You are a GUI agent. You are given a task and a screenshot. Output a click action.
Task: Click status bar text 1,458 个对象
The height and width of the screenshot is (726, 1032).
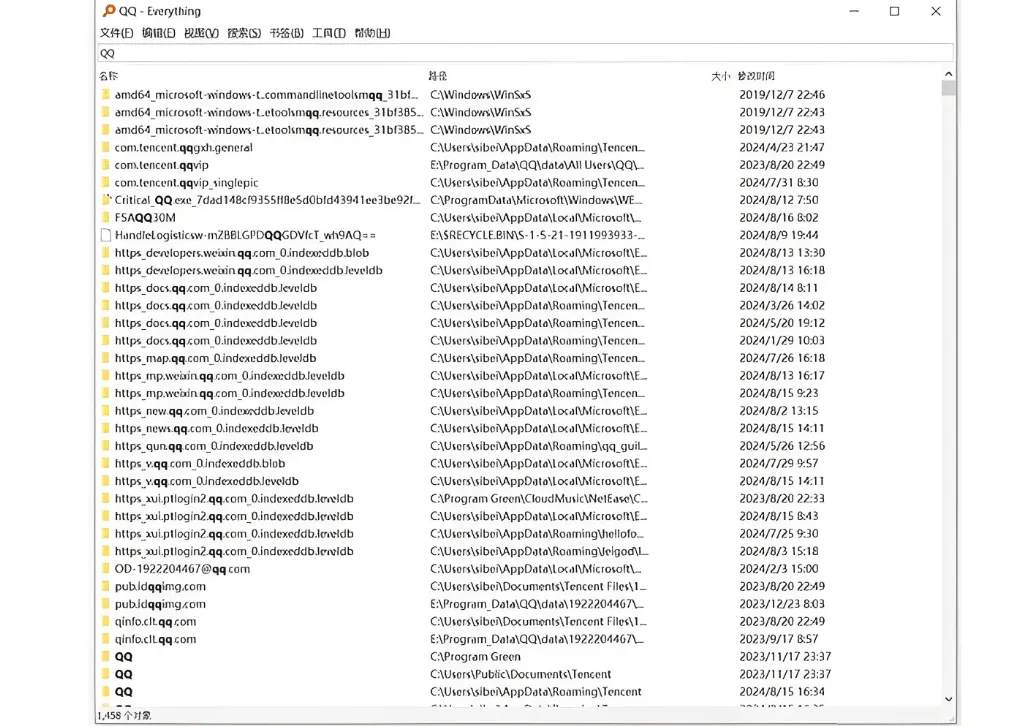point(124,715)
